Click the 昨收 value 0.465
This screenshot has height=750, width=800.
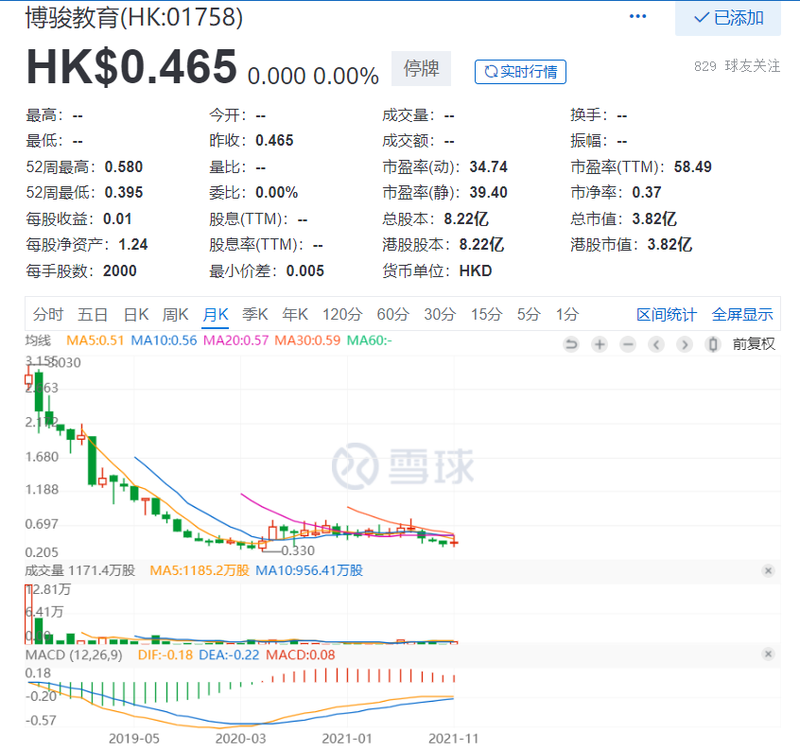(274, 140)
